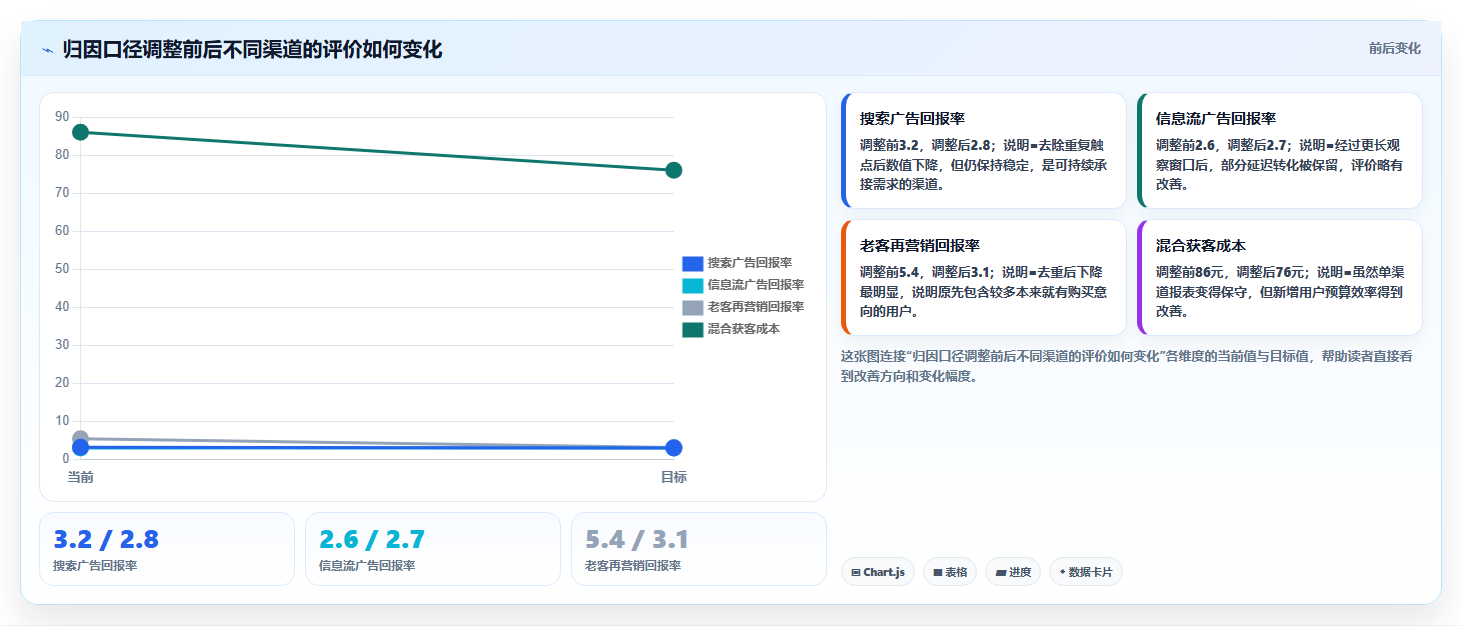Screen dimensions: 1462x626
Task: Click the 前后变化 badge in the header
Action: tap(1394, 49)
